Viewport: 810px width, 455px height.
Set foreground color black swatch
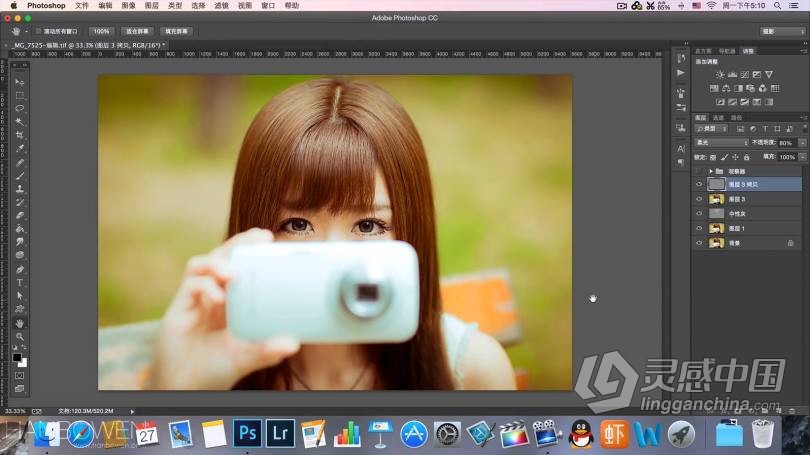(17, 357)
